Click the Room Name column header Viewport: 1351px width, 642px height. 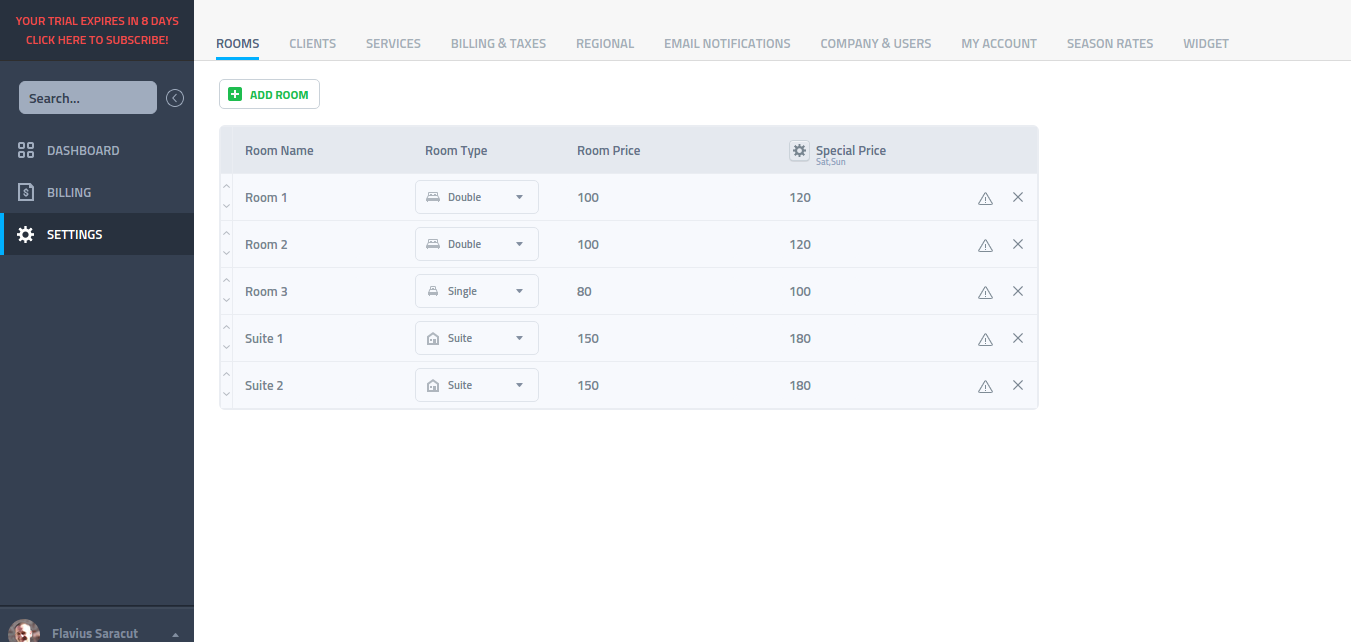(279, 150)
